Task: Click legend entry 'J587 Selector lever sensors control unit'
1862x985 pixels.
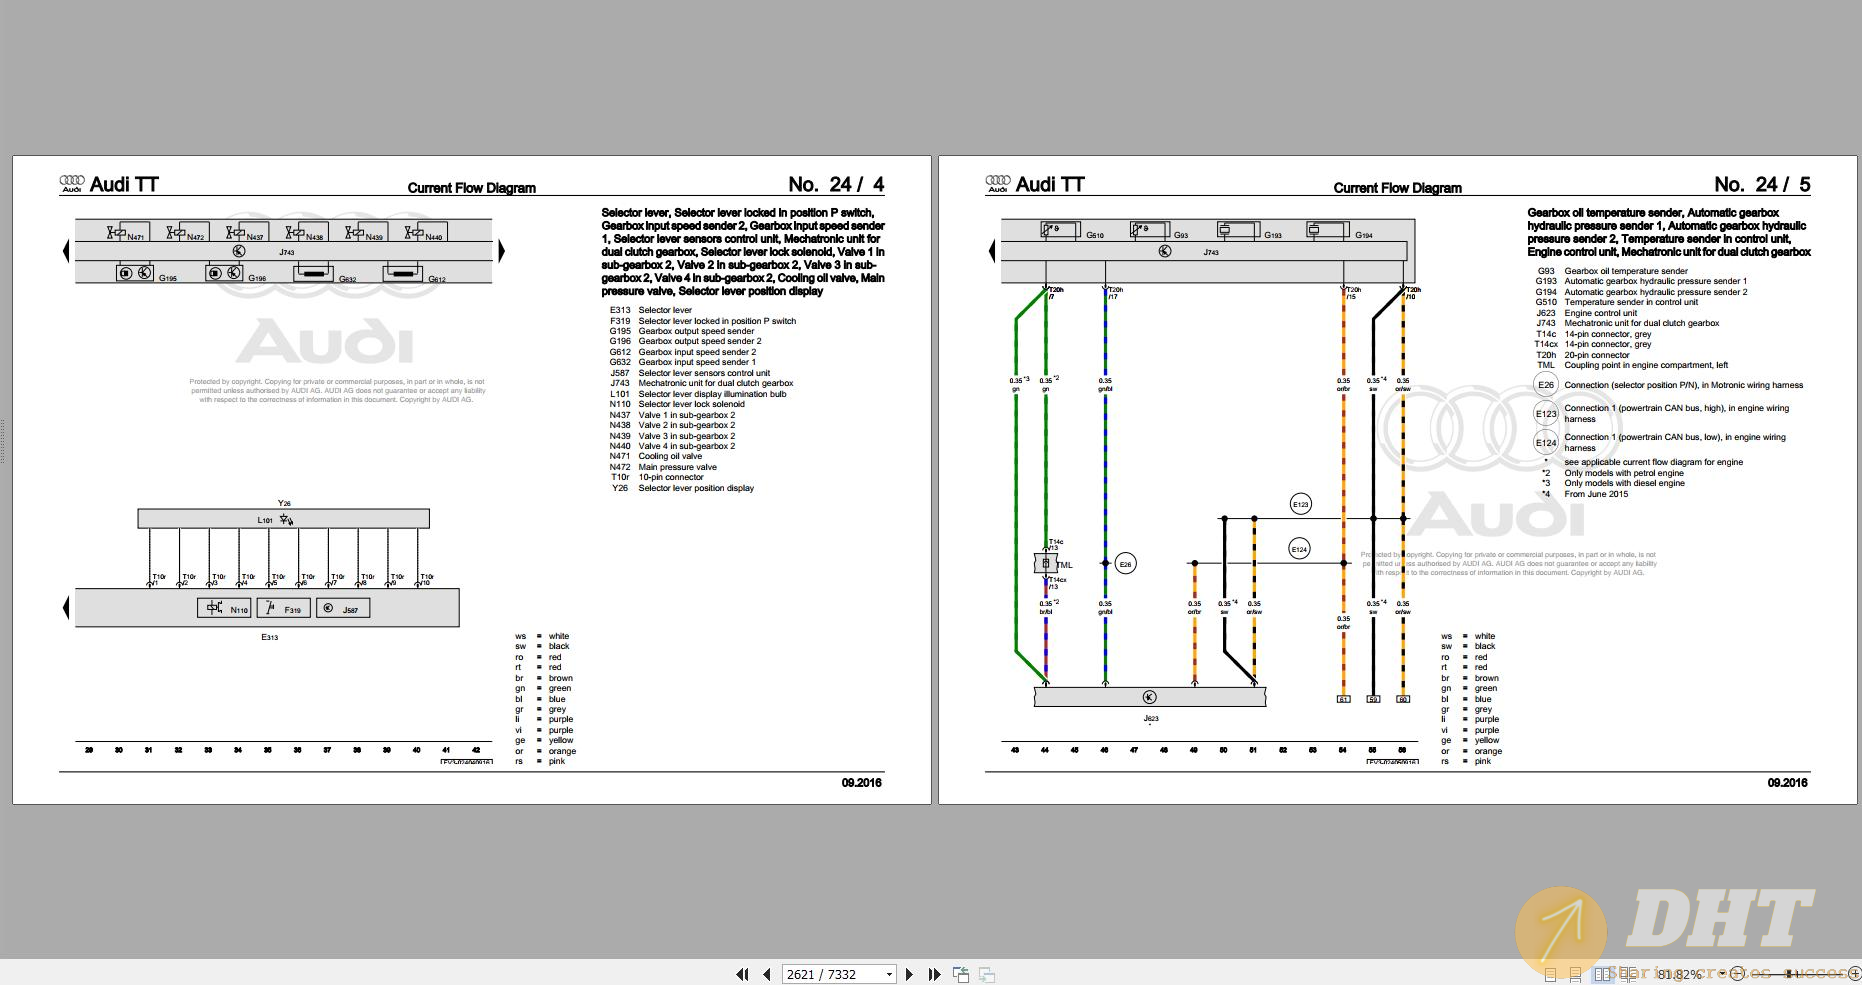Action: pos(690,373)
